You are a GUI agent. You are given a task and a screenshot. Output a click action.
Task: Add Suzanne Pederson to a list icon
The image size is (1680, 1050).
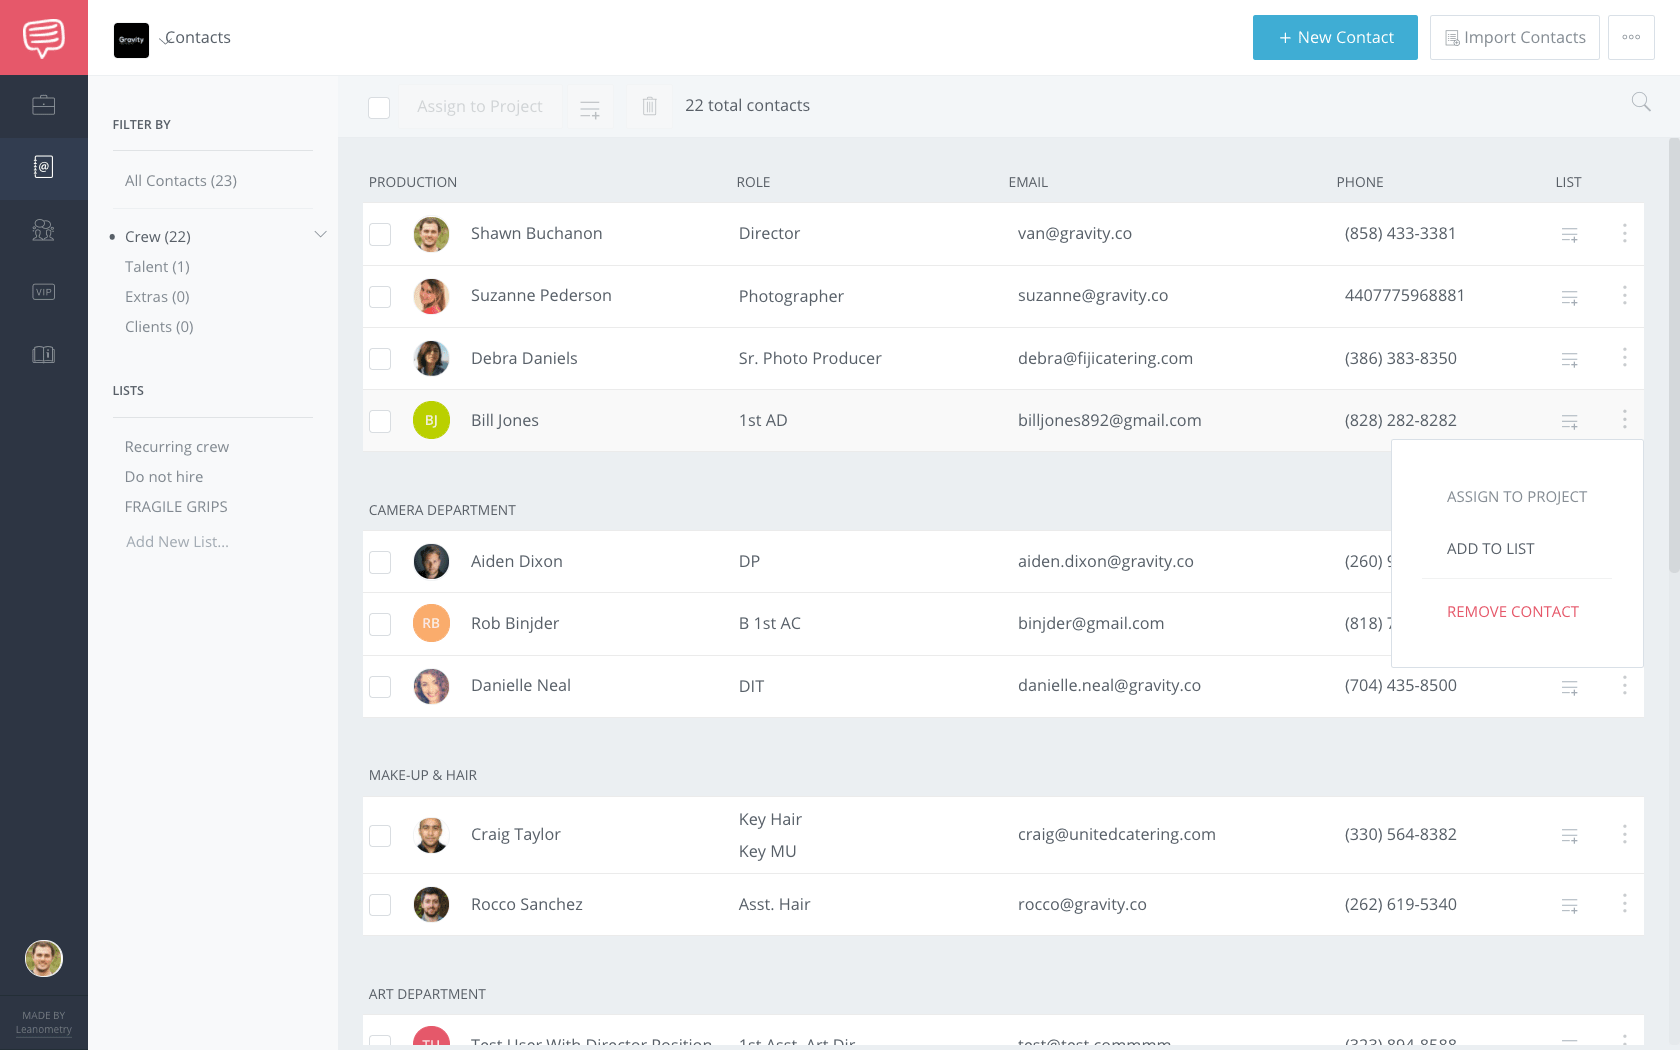1570,297
